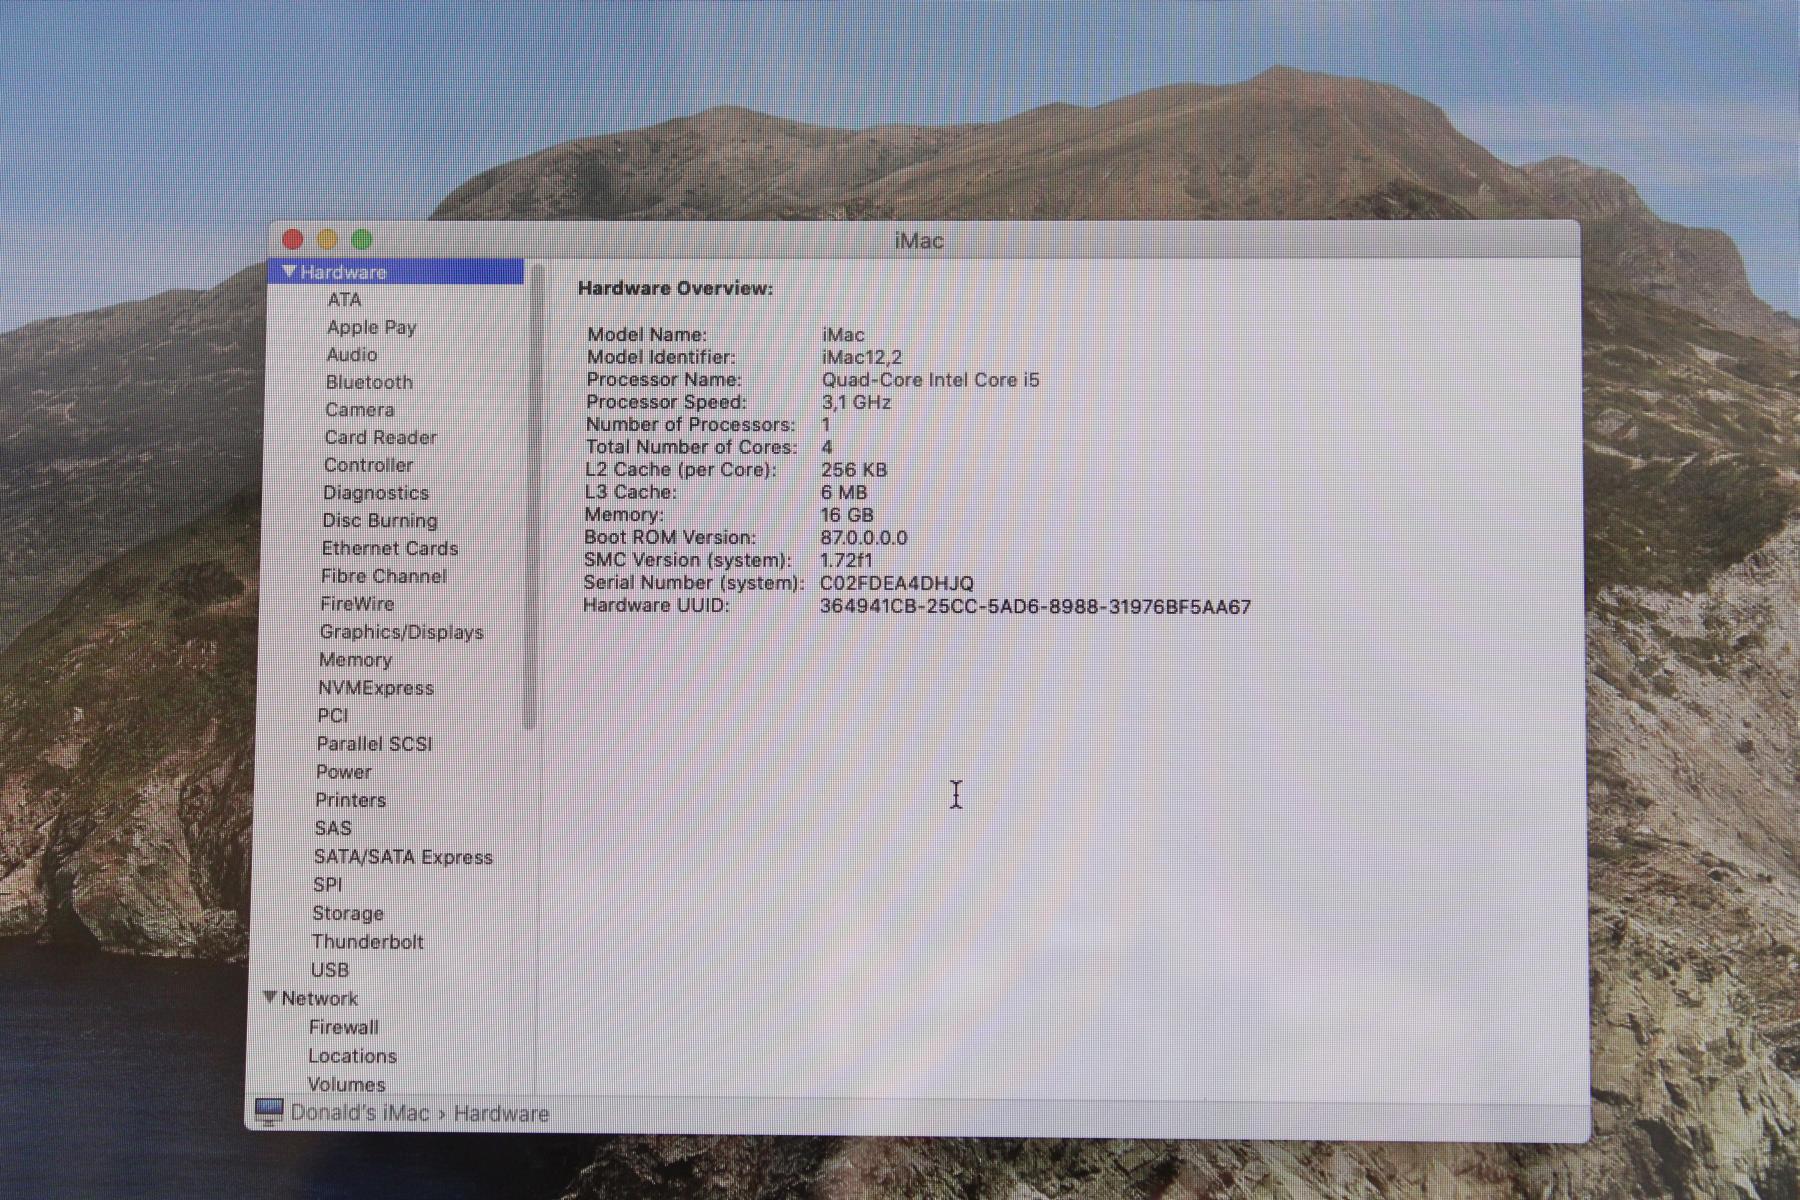This screenshot has width=1800, height=1200.
Task: Collapse the Hardware disclosure triangle
Action: point(289,272)
